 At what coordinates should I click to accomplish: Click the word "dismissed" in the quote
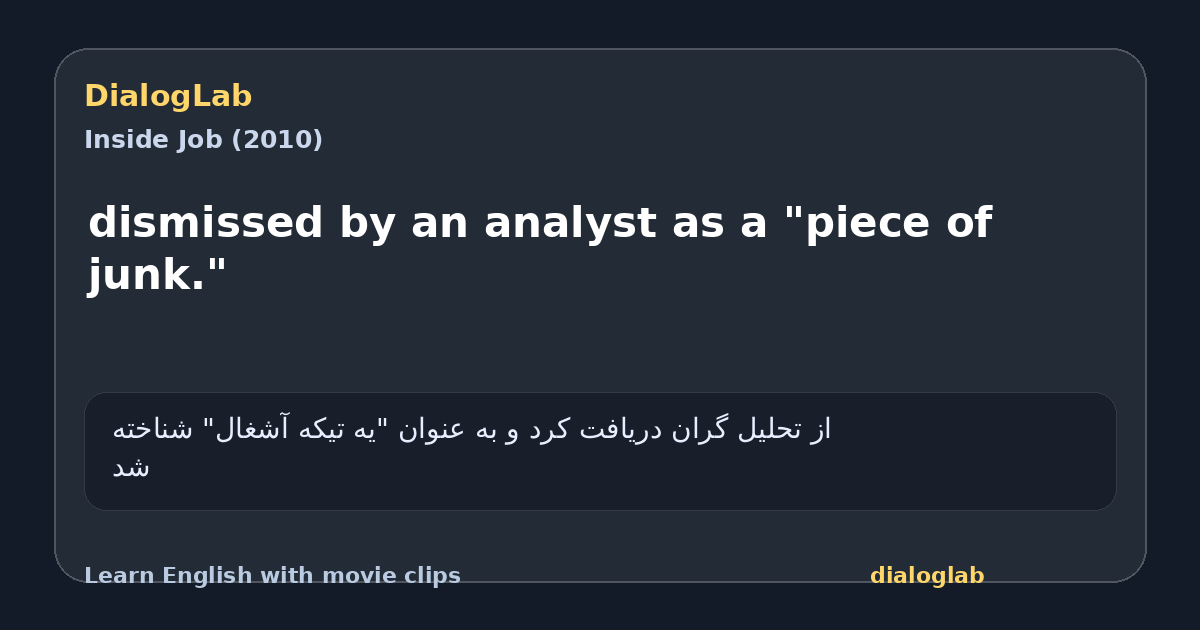[206, 223]
